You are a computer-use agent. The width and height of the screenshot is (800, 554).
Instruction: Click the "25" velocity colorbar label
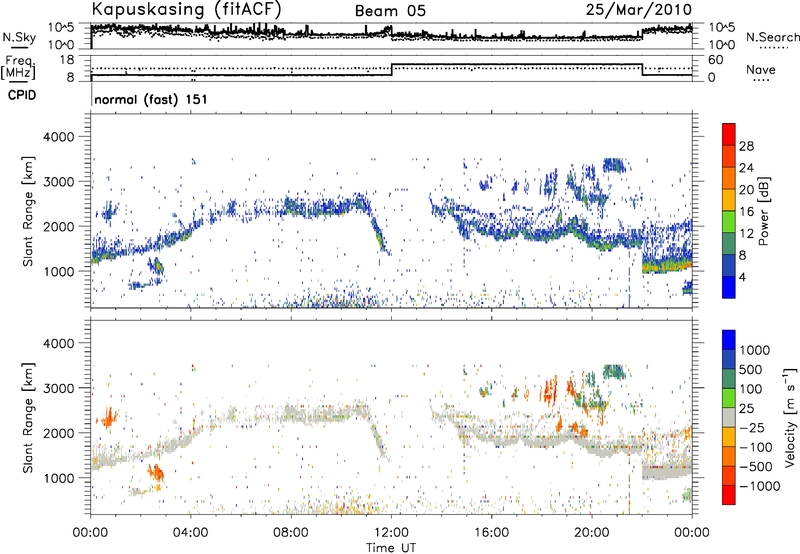click(747, 409)
